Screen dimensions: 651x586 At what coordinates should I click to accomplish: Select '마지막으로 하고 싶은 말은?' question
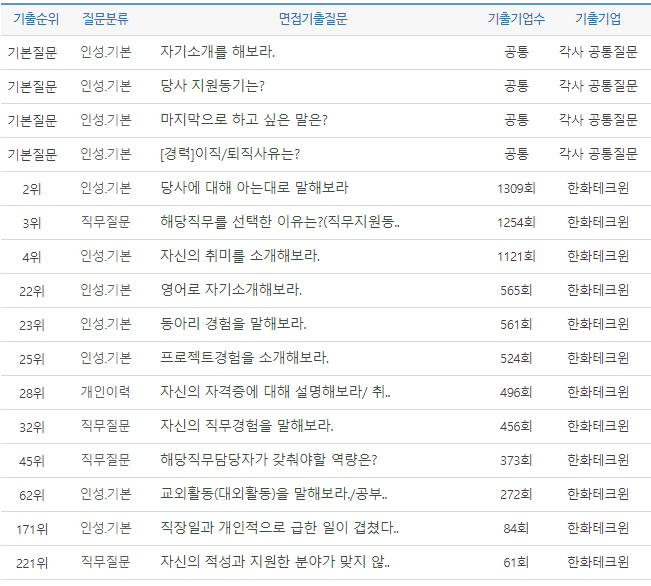[x=244, y=120]
